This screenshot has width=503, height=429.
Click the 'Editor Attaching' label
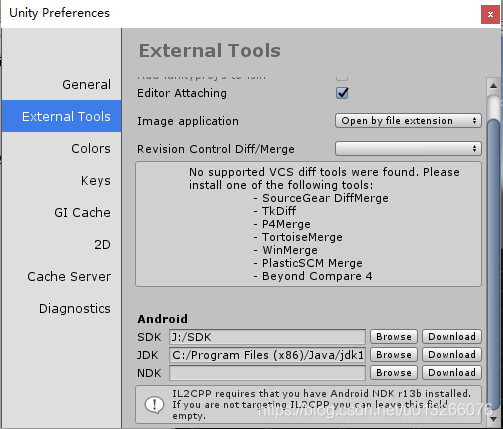pyautogui.click(x=182, y=93)
